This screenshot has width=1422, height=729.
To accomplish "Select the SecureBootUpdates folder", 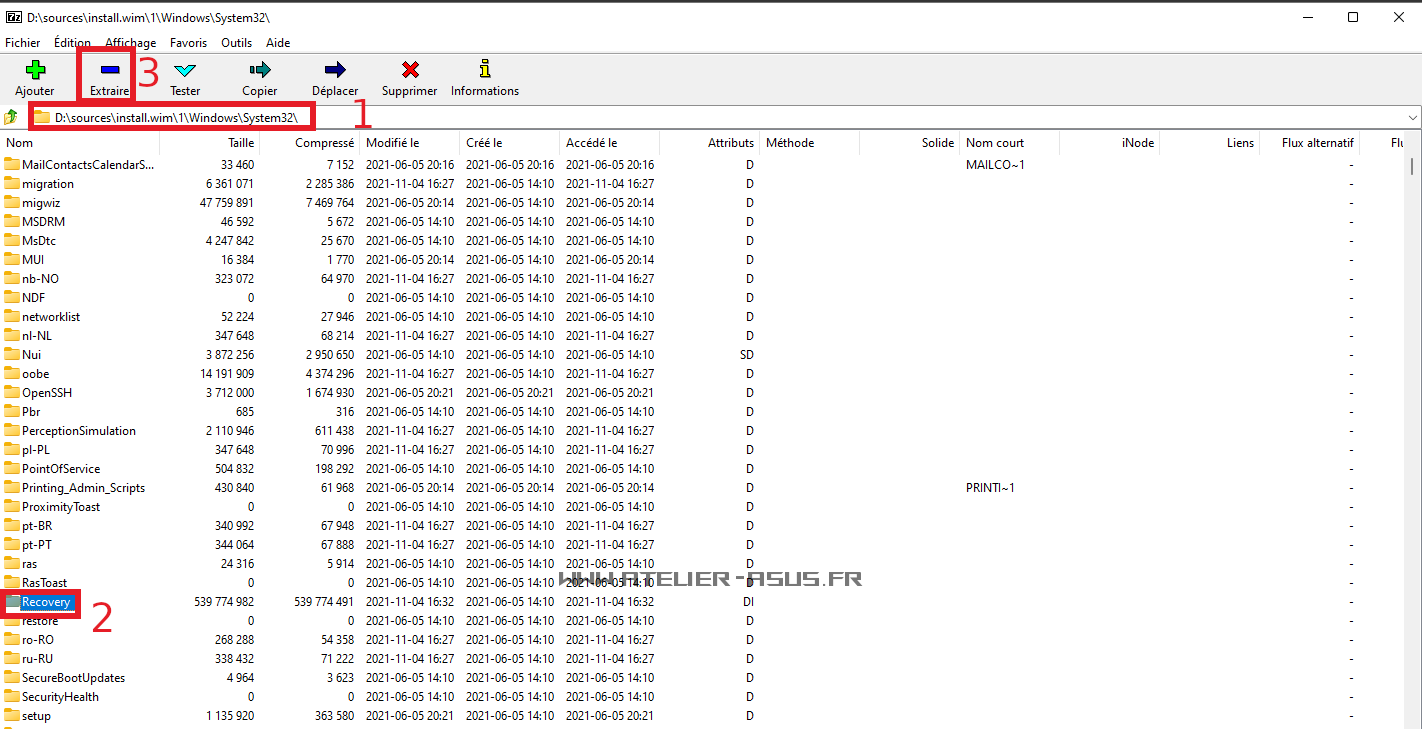I will 73,678.
